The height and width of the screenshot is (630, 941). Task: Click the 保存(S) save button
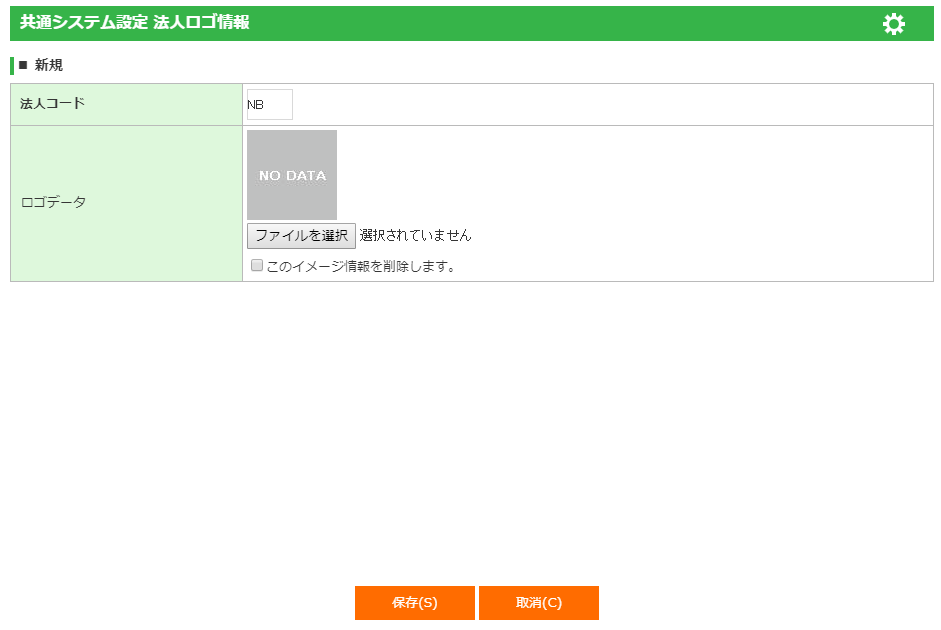(x=414, y=603)
